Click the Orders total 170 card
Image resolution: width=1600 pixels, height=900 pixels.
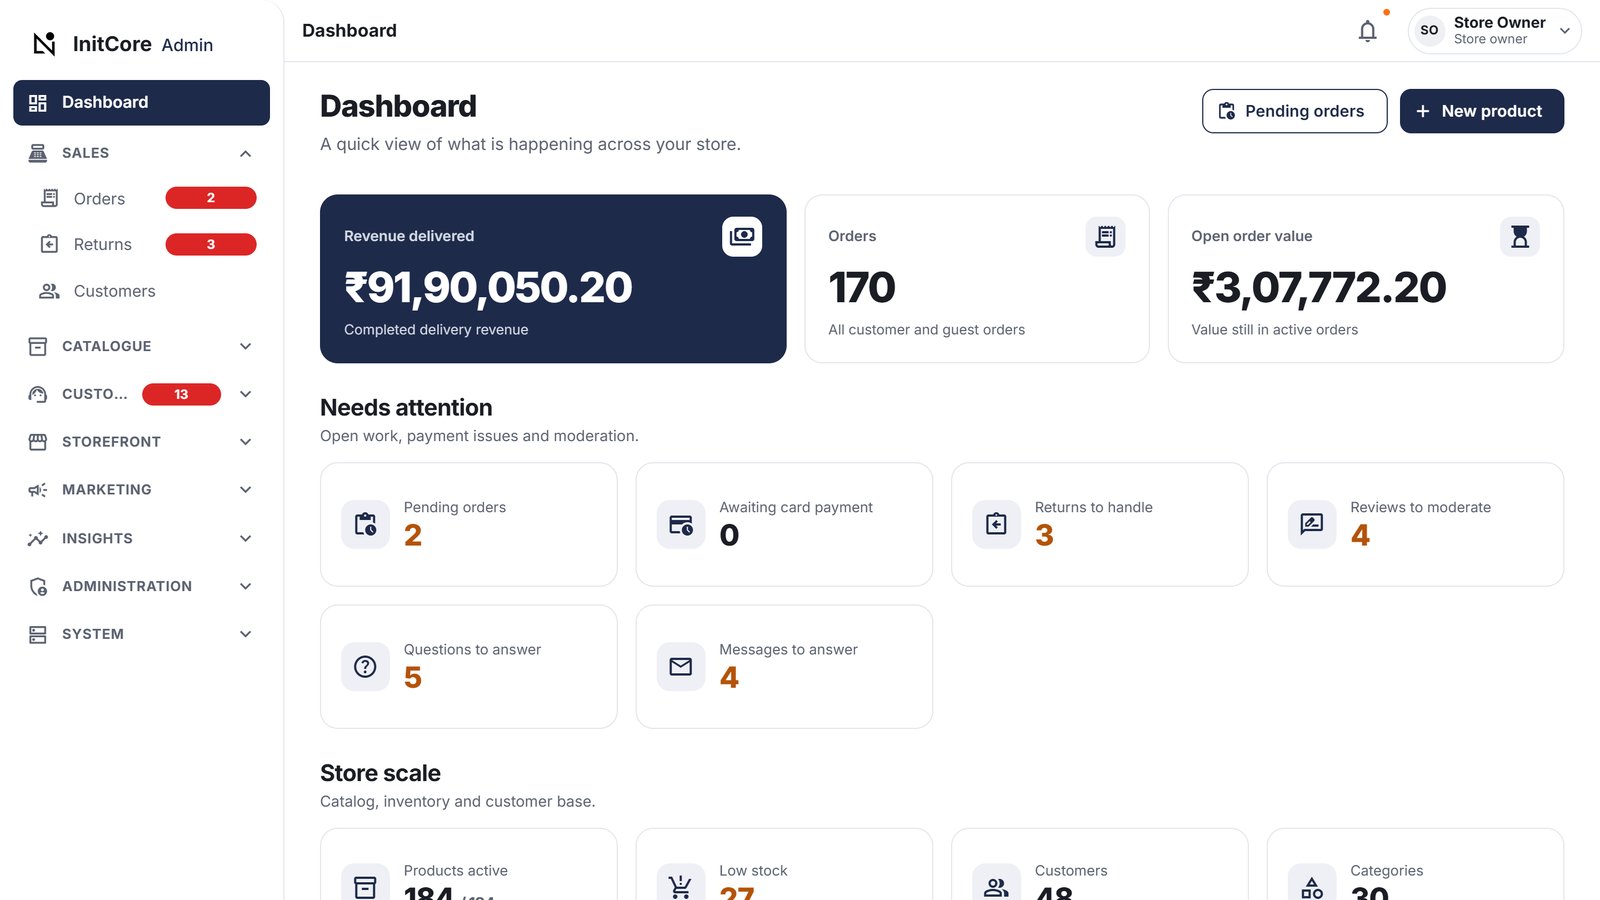(x=977, y=279)
